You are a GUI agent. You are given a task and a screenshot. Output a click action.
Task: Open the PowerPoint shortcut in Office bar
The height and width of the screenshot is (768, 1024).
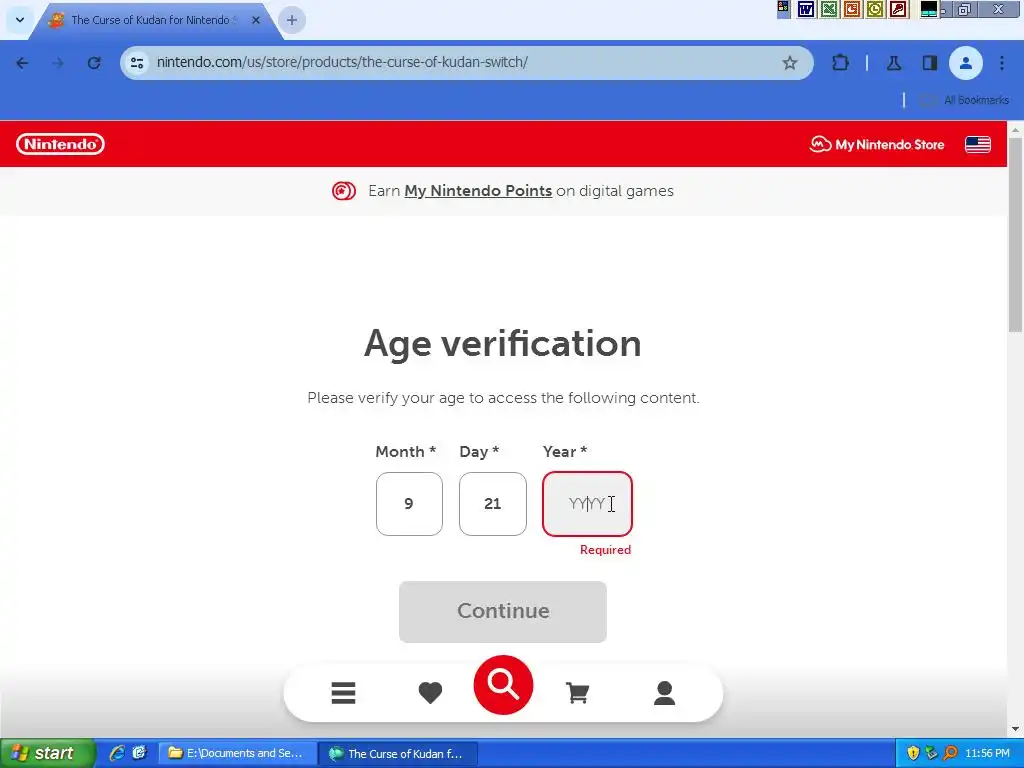coord(852,9)
